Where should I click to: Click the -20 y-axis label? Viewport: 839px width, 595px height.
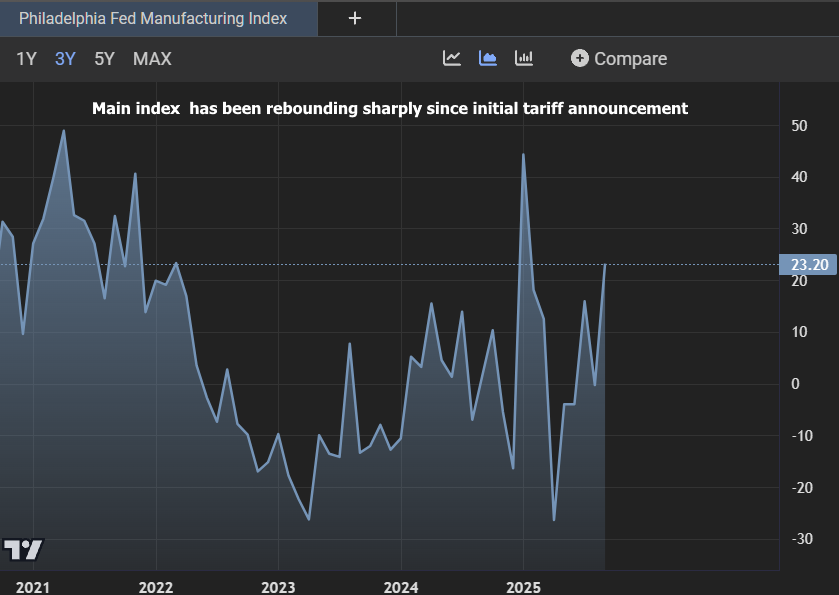802,487
